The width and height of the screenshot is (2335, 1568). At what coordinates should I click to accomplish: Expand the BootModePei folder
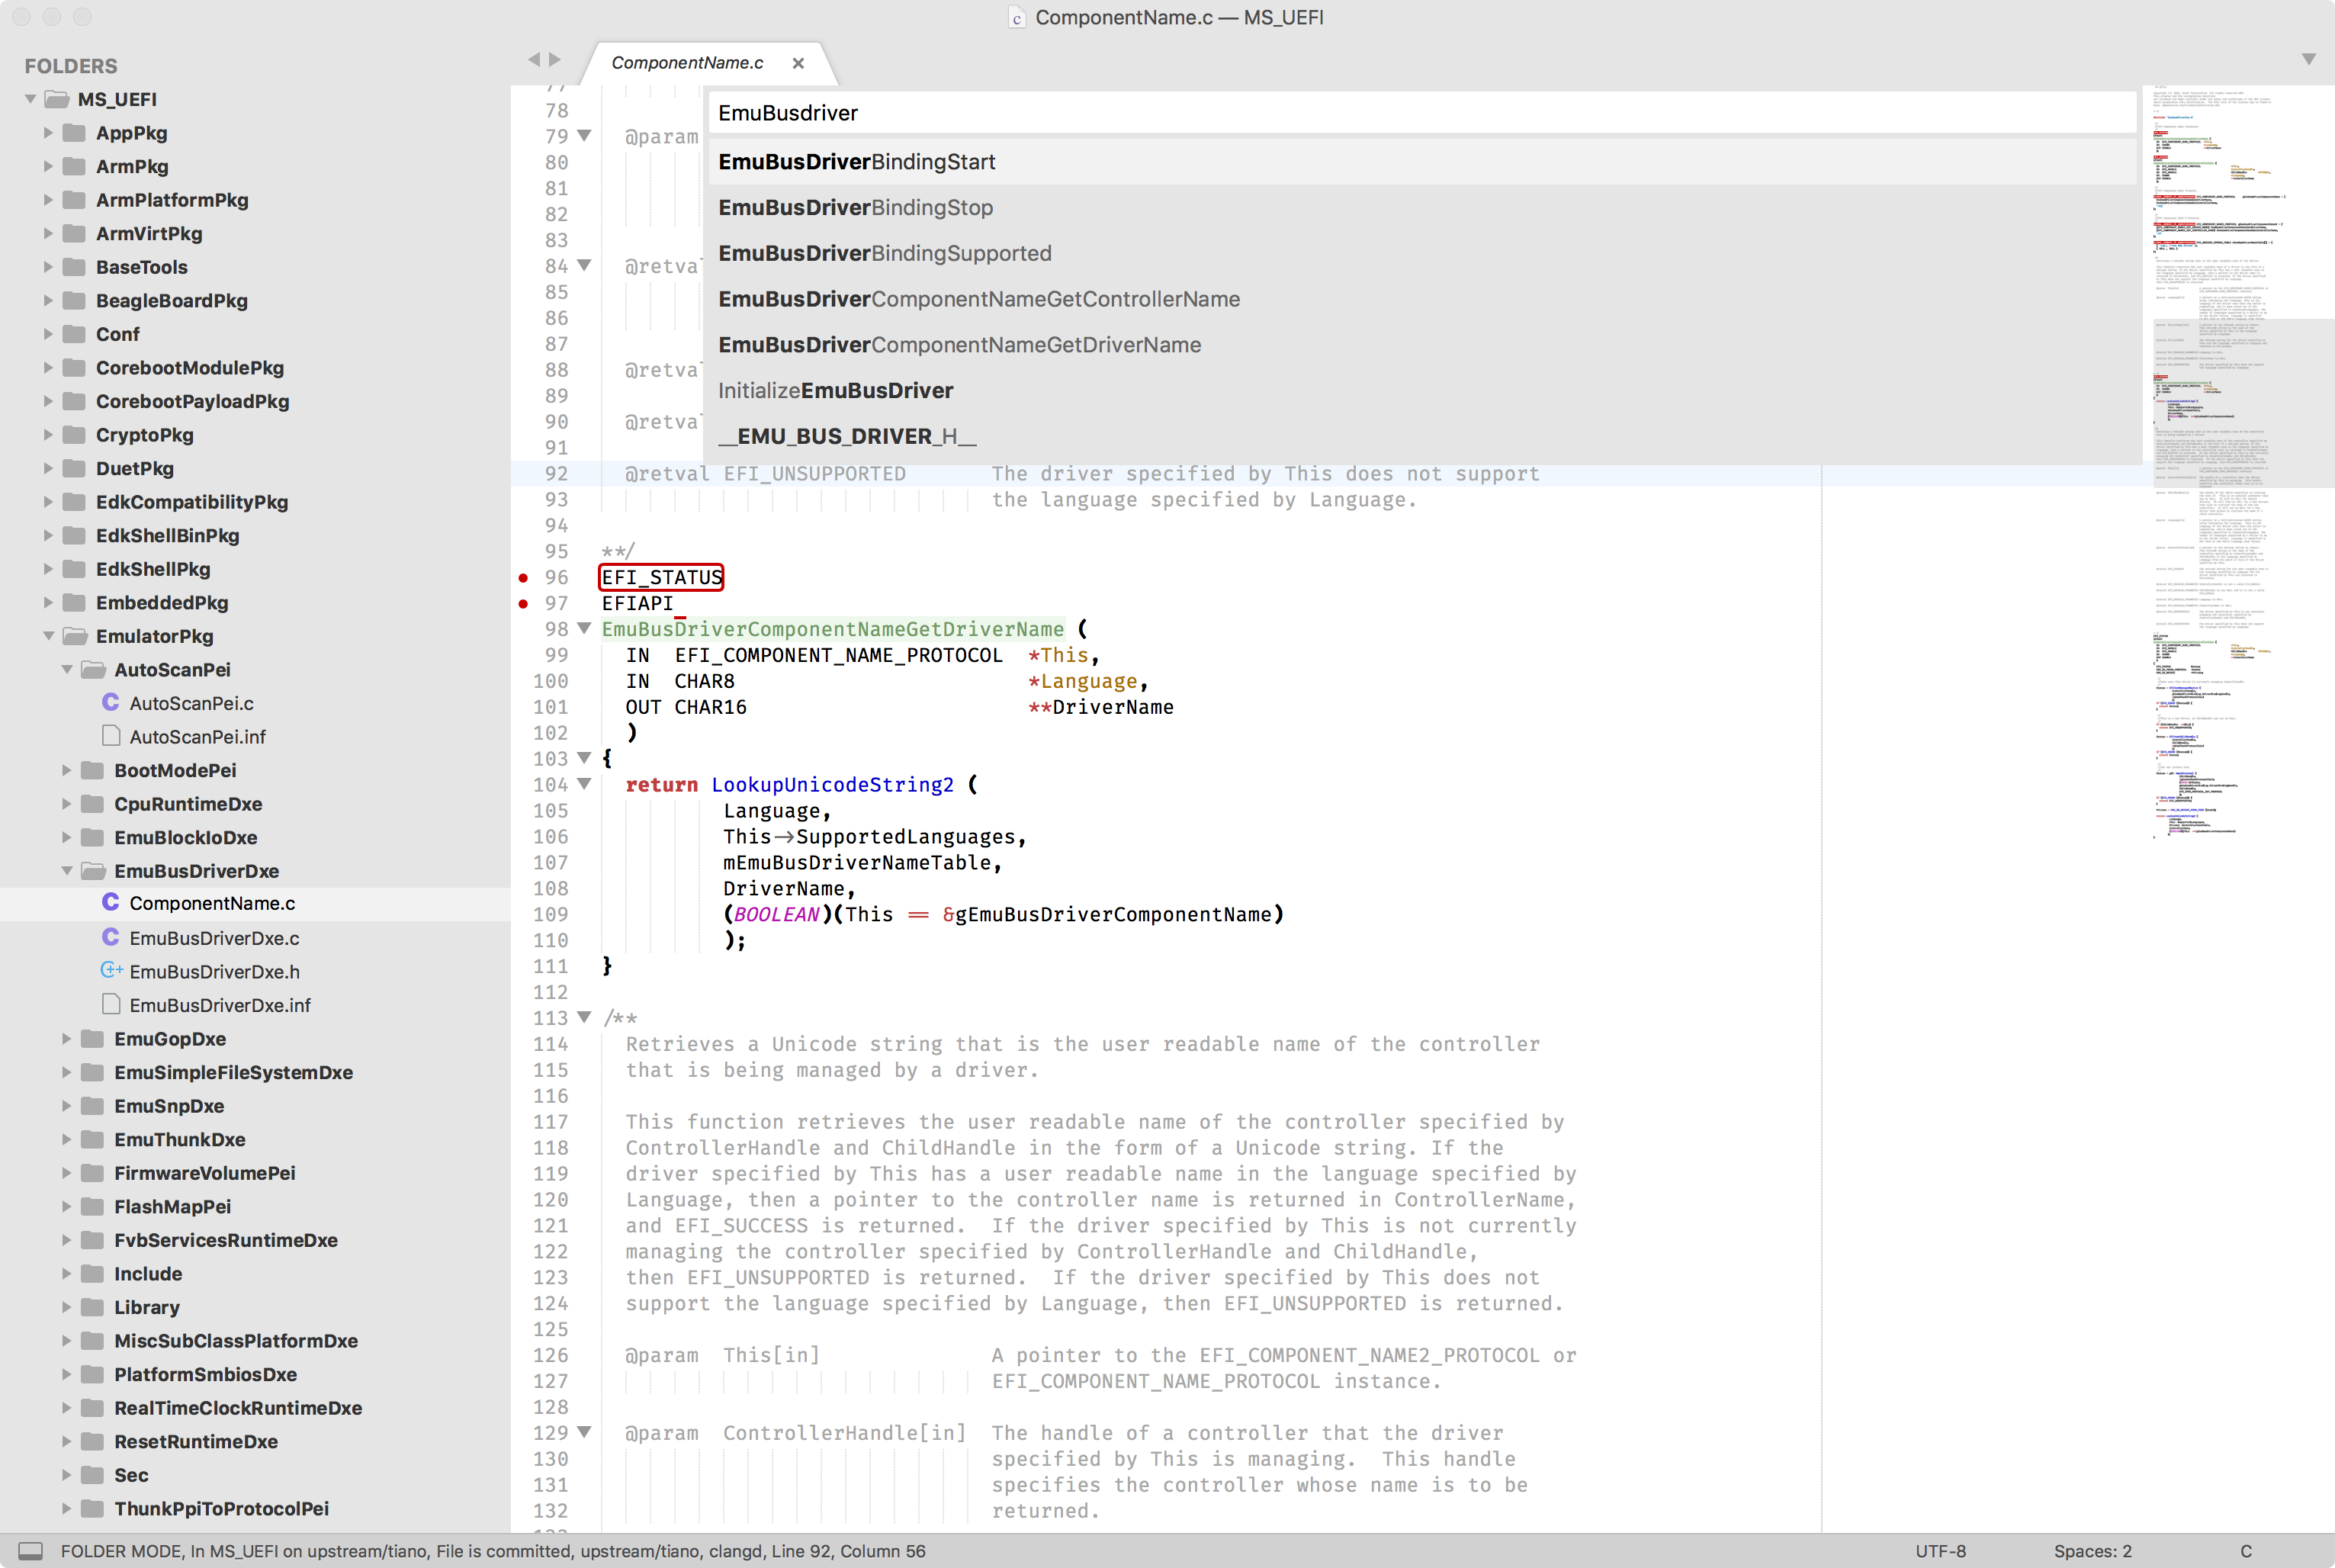[x=66, y=770]
